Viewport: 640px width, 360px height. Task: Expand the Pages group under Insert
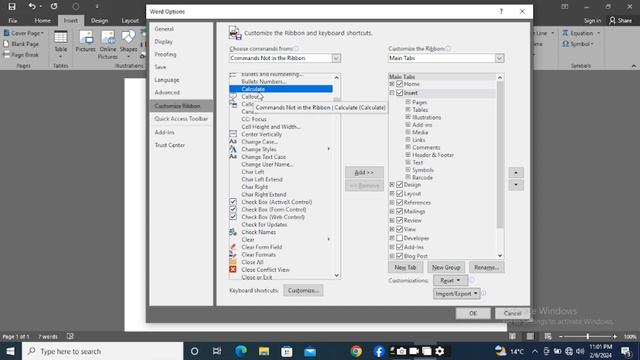(x=408, y=102)
